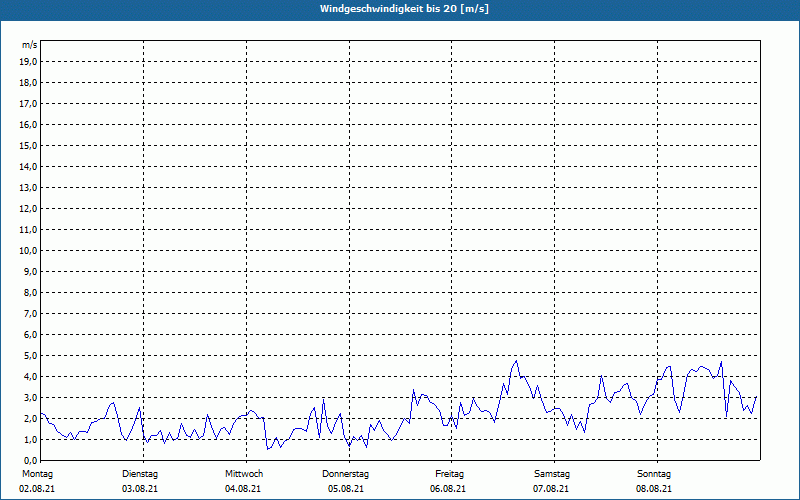Click the 'Mittwoch' day label
Viewport: 800px width, 500px height.
244,474
